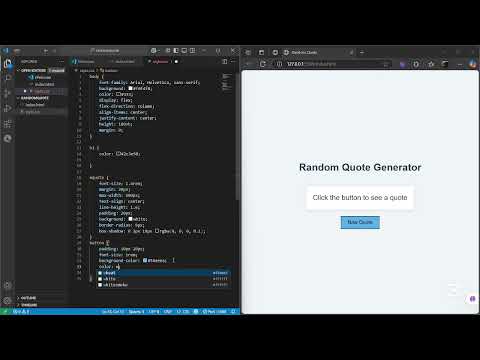Open a new browser tab
The height and width of the screenshot is (360, 480).
tap(362, 52)
